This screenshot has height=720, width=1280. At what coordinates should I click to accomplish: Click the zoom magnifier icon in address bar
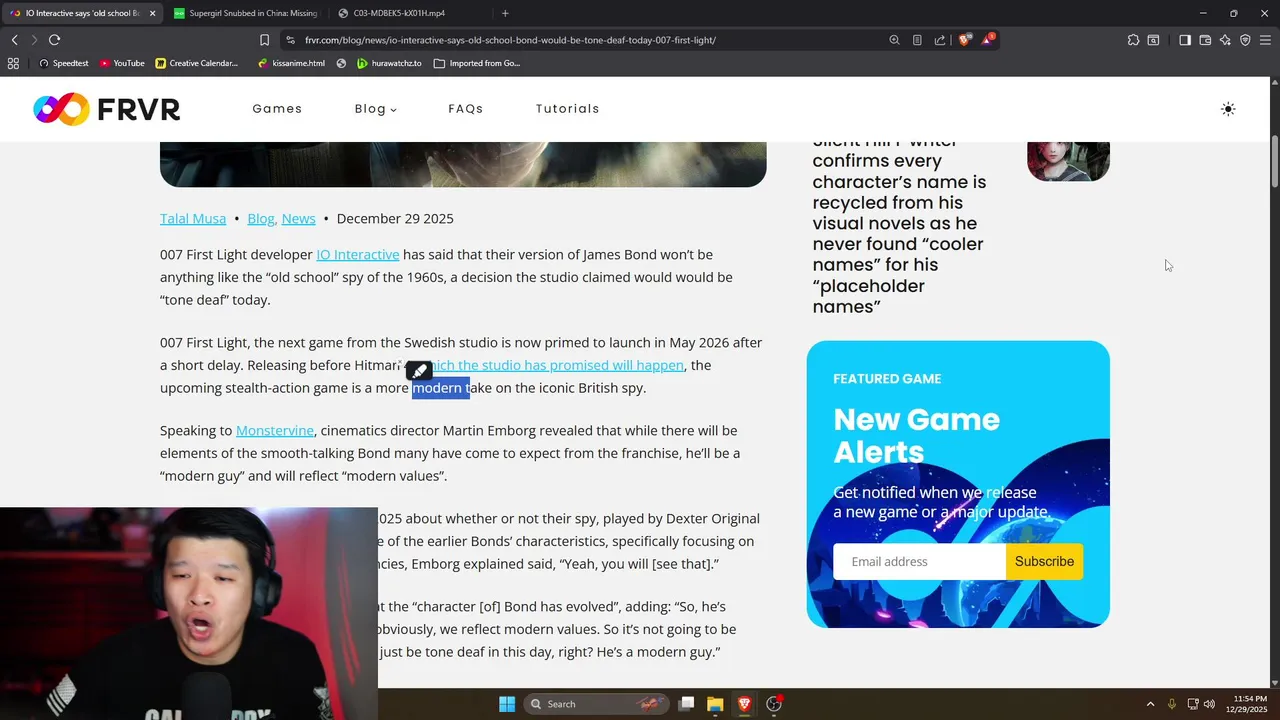click(x=894, y=40)
